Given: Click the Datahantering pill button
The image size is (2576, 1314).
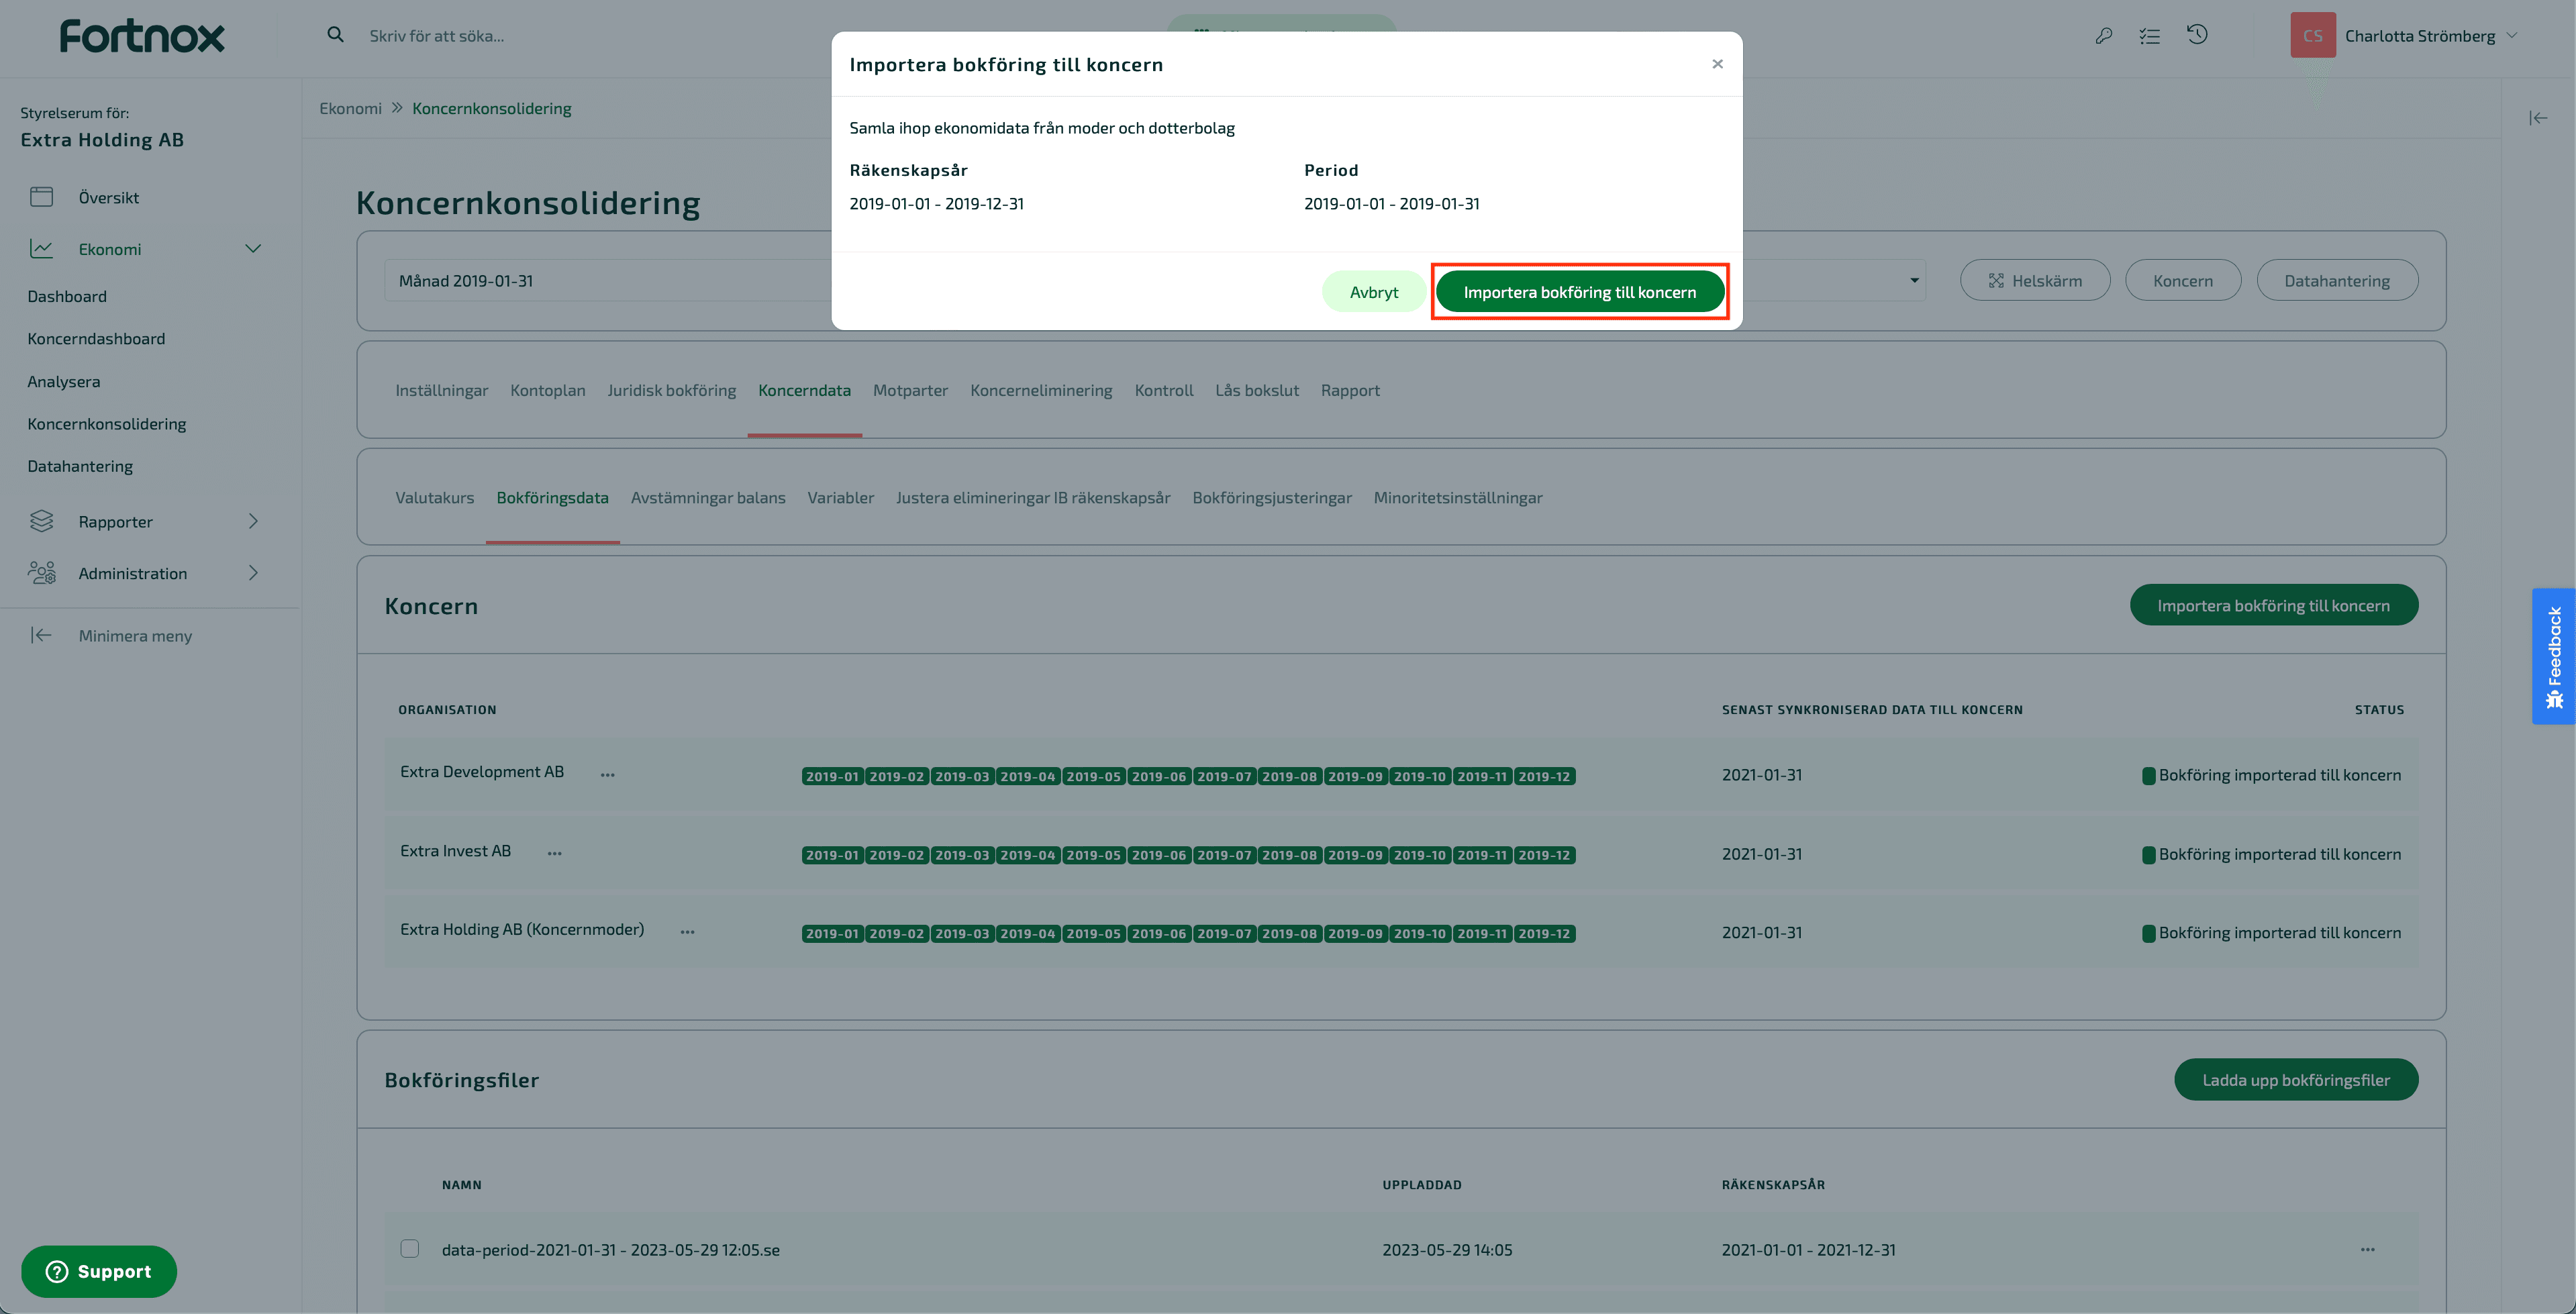Looking at the screenshot, I should 2337,281.
